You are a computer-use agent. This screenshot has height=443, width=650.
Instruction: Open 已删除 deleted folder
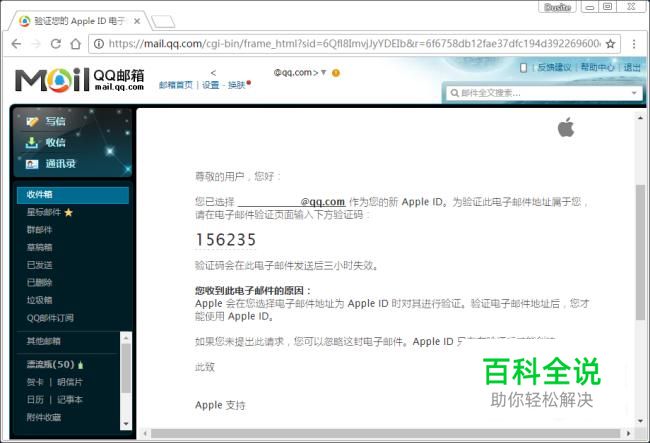pyautogui.click(x=39, y=283)
